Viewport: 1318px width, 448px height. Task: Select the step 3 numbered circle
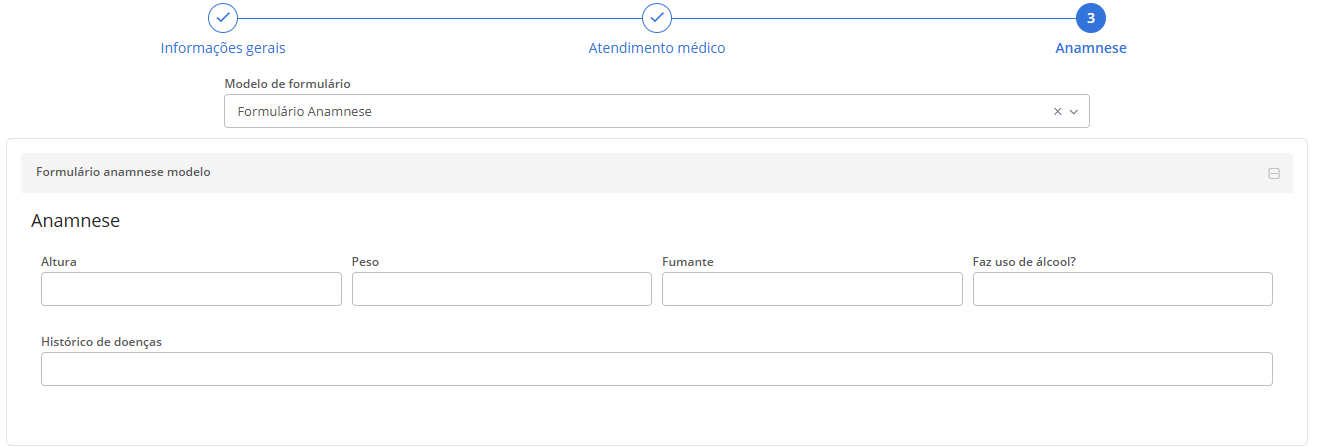[x=1091, y=18]
